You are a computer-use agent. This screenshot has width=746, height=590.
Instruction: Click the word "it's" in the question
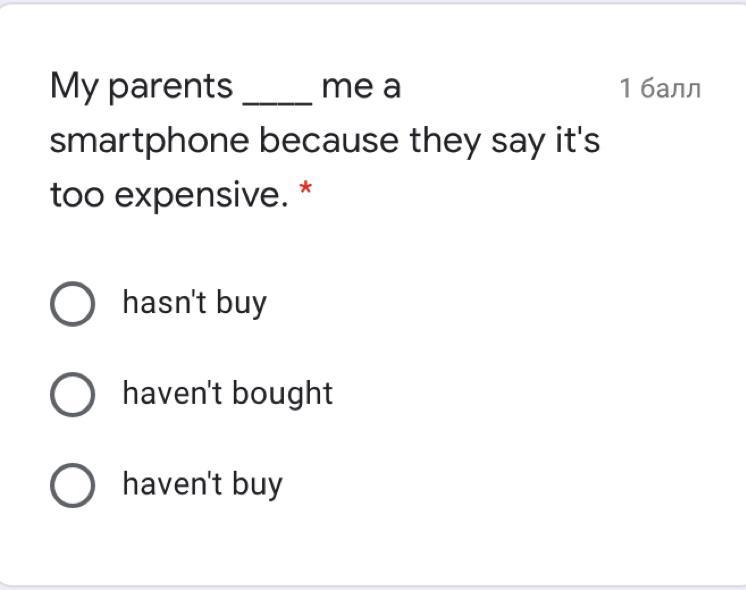pos(577,141)
